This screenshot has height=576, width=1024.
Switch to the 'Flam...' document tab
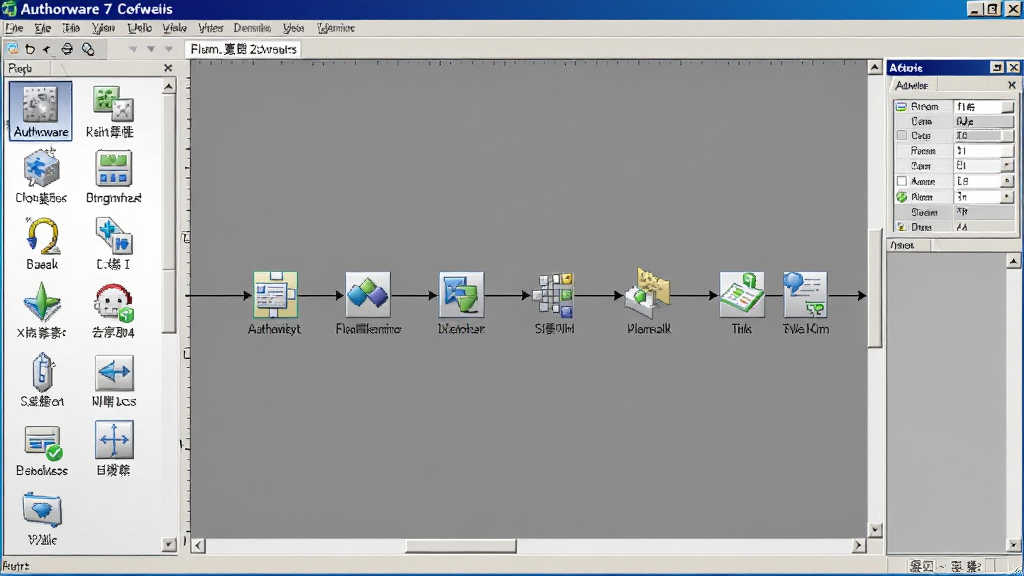(243, 49)
